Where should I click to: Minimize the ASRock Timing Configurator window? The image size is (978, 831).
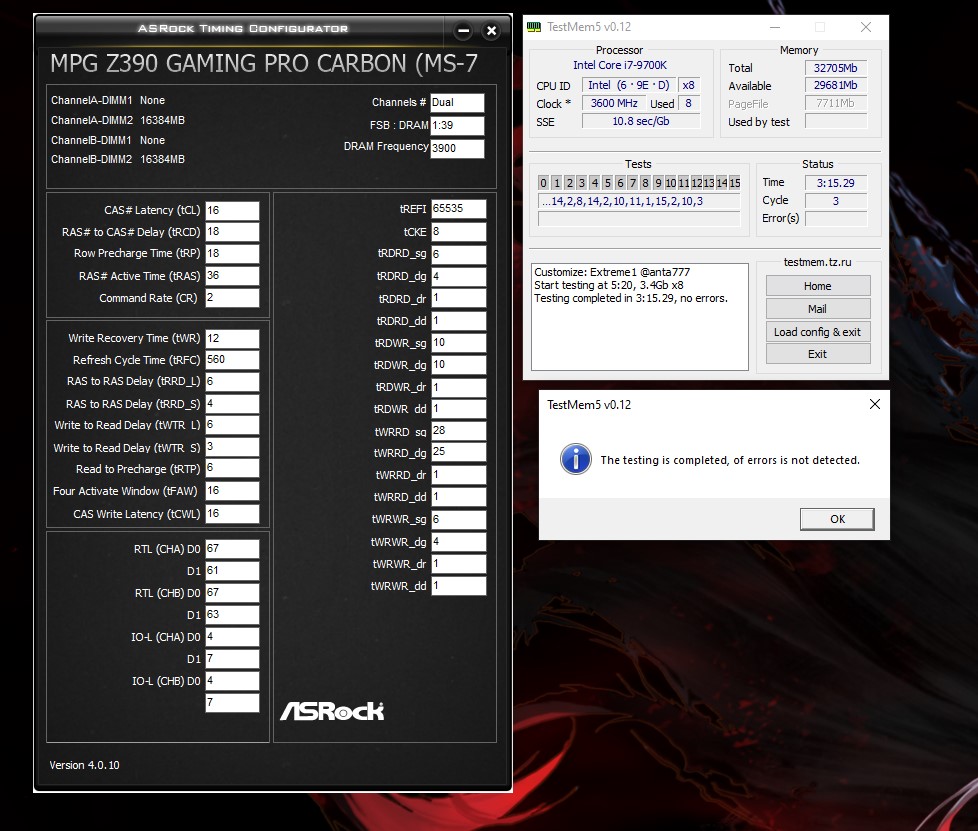coord(463,31)
